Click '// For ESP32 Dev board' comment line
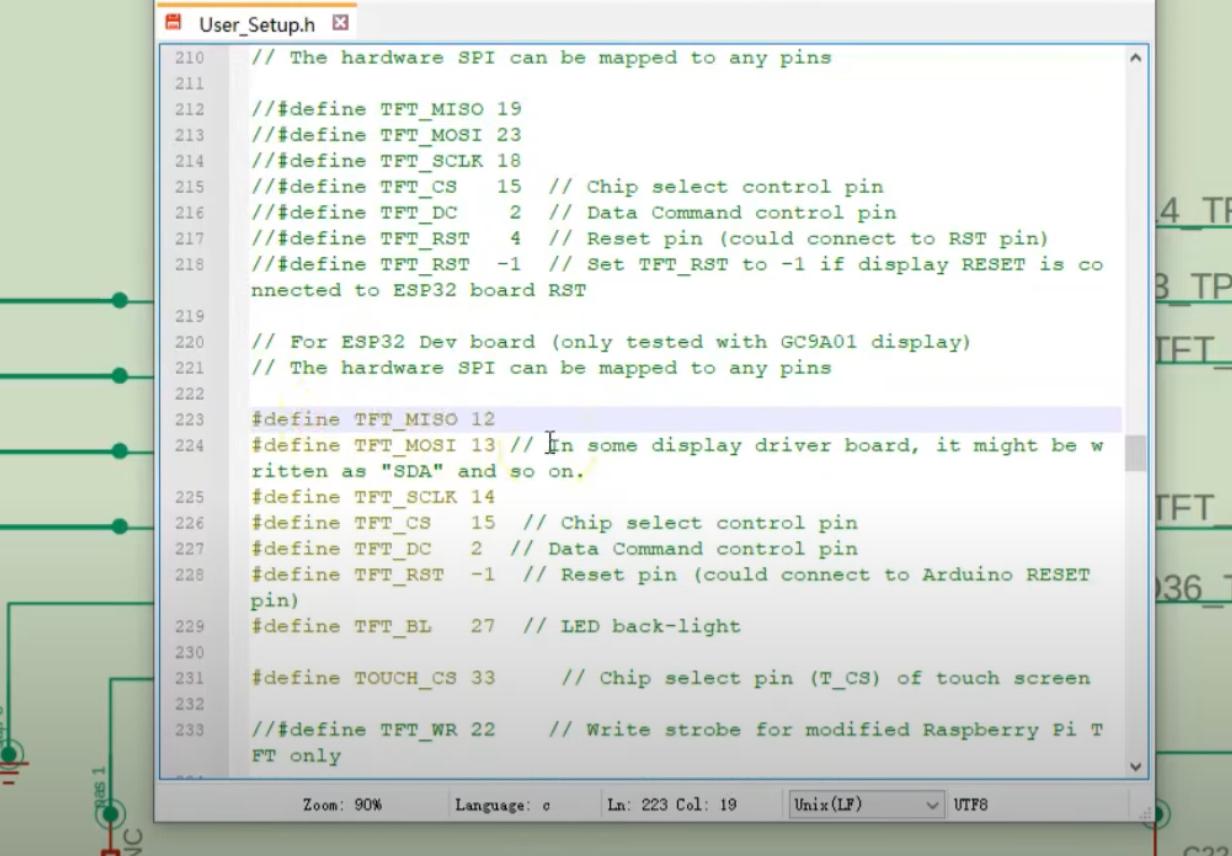This screenshot has width=1232, height=856. click(611, 342)
